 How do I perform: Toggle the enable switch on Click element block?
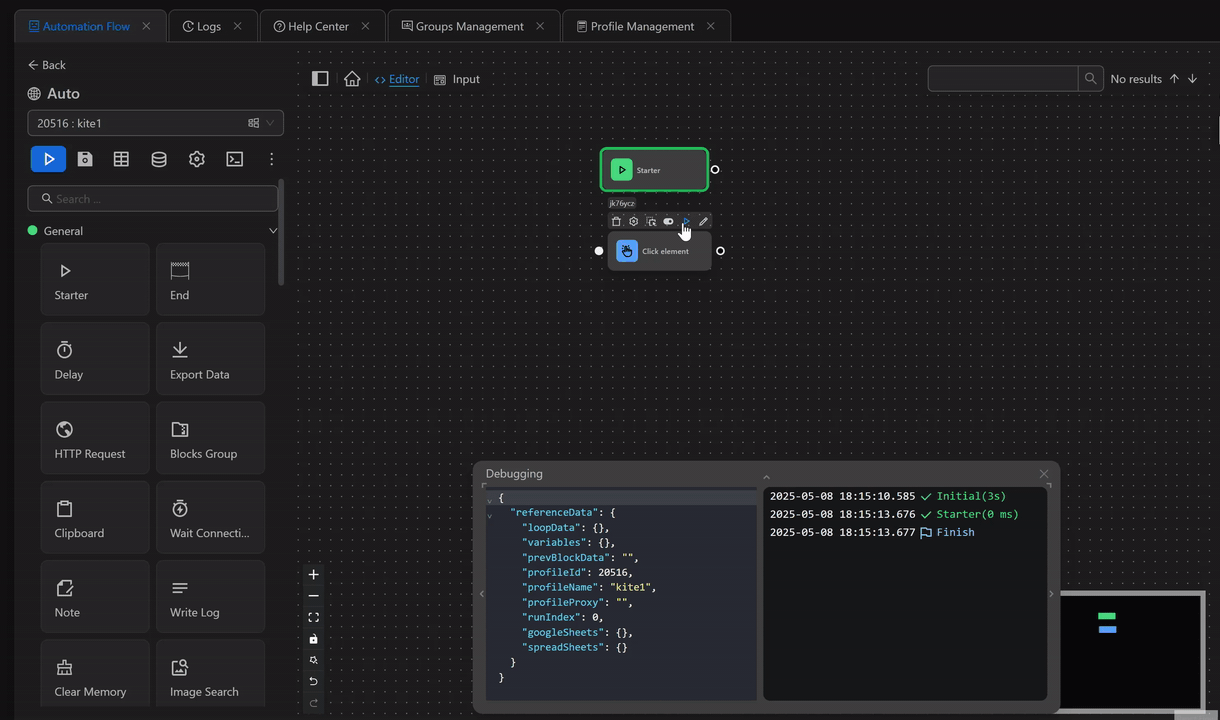point(668,222)
